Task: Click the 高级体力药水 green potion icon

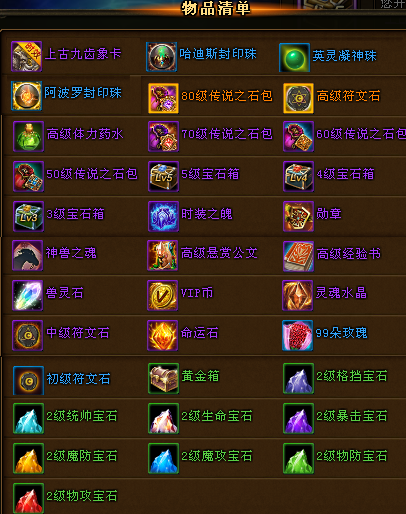Action: pyautogui.click(x=28, y=136)
